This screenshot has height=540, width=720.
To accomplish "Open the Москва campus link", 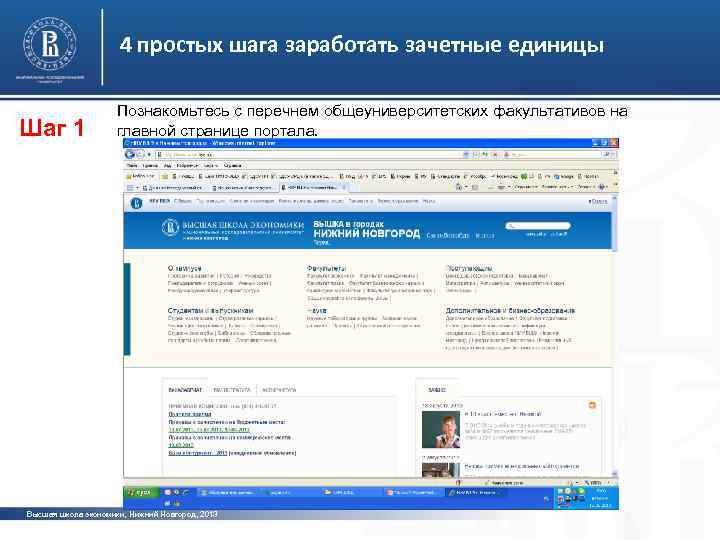I will pyautogui.click(x=485, y=235).
